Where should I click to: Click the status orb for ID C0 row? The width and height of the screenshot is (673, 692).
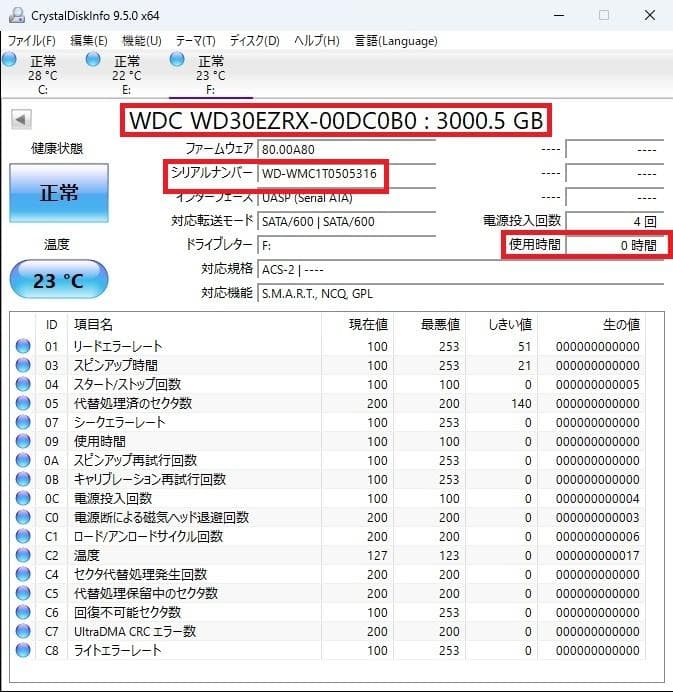[x=23, y=517]
